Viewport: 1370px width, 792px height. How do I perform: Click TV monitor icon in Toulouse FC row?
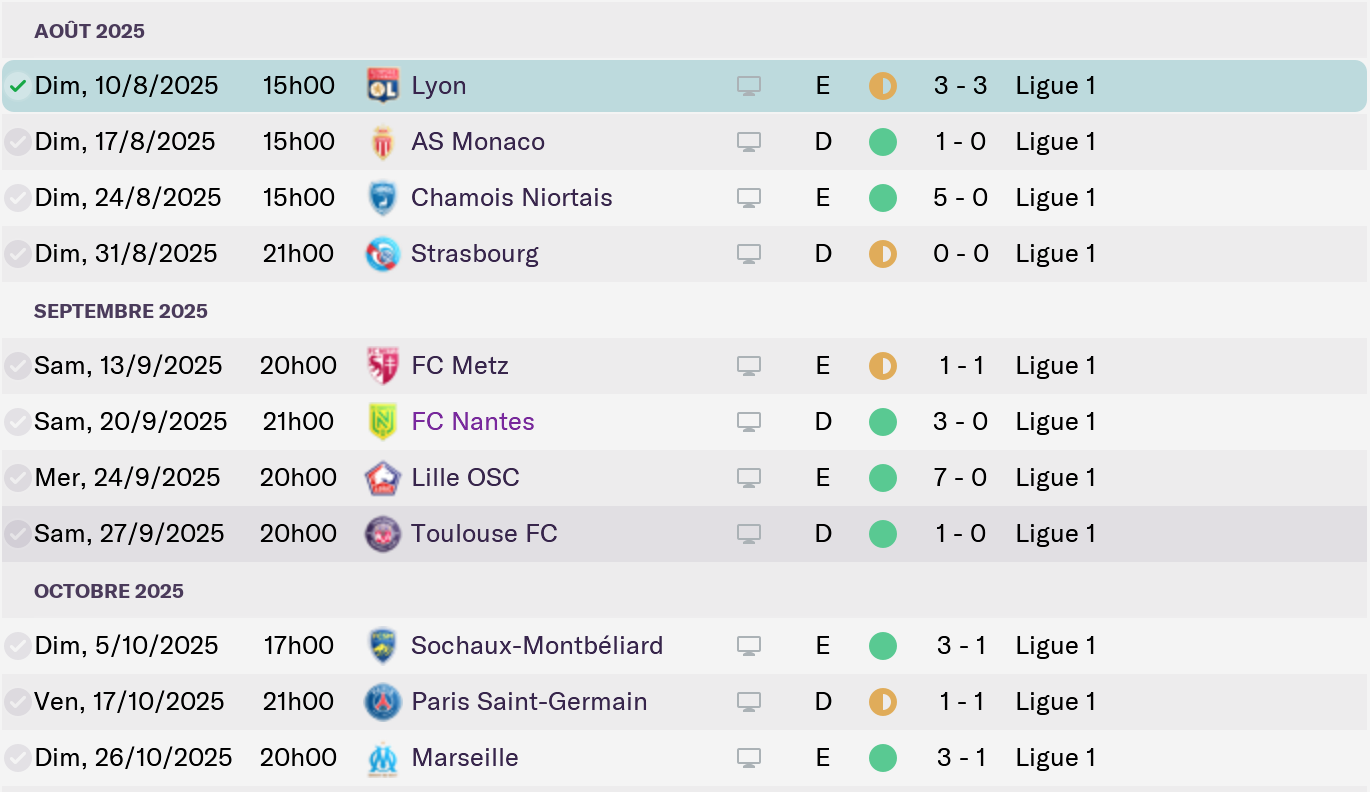point(749,534)
